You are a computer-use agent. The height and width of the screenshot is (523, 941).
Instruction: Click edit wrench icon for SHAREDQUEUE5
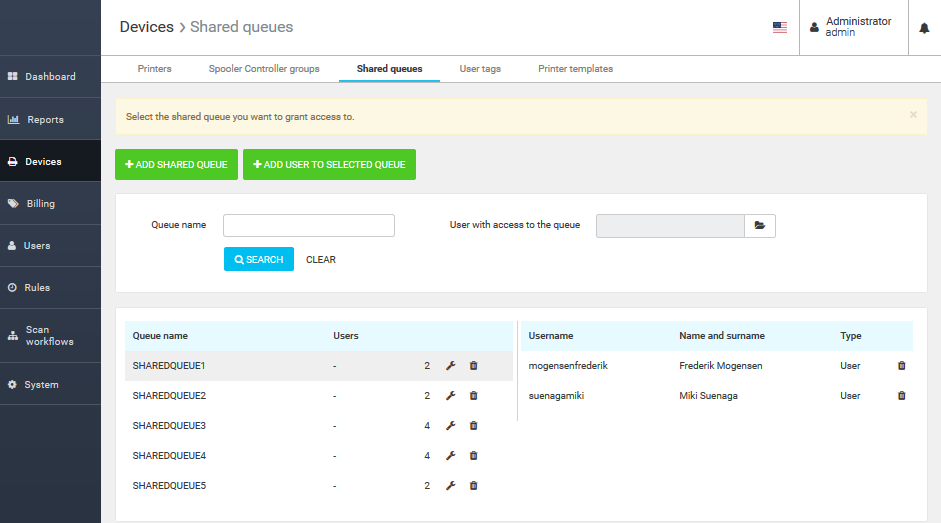450,486
